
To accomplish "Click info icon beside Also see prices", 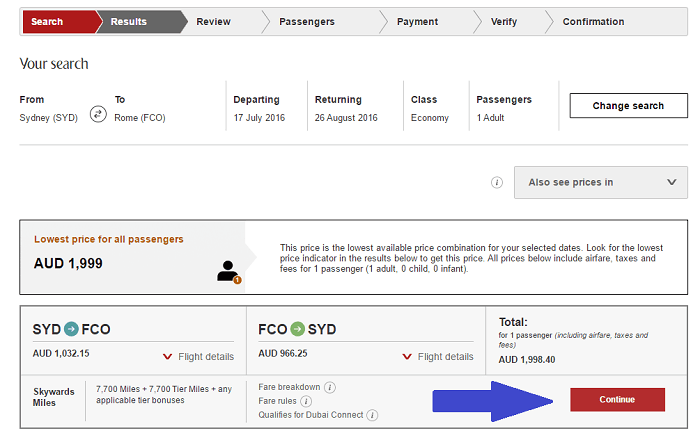I will [x=496, y=183].
